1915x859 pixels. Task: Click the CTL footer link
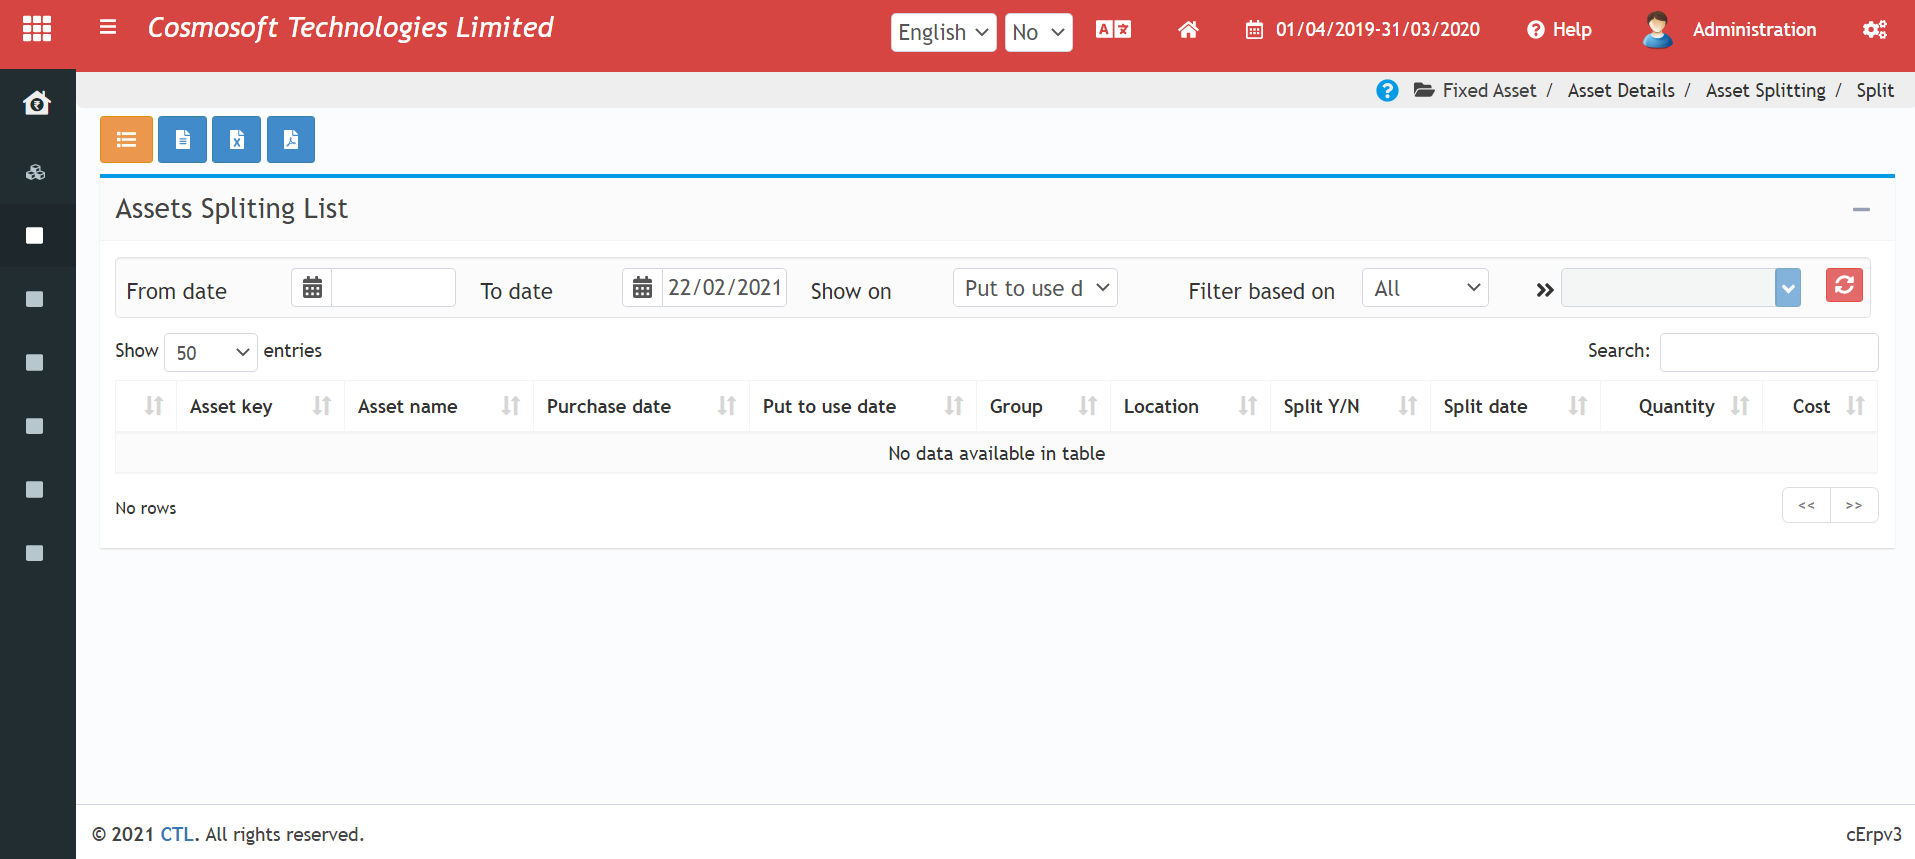177,834
